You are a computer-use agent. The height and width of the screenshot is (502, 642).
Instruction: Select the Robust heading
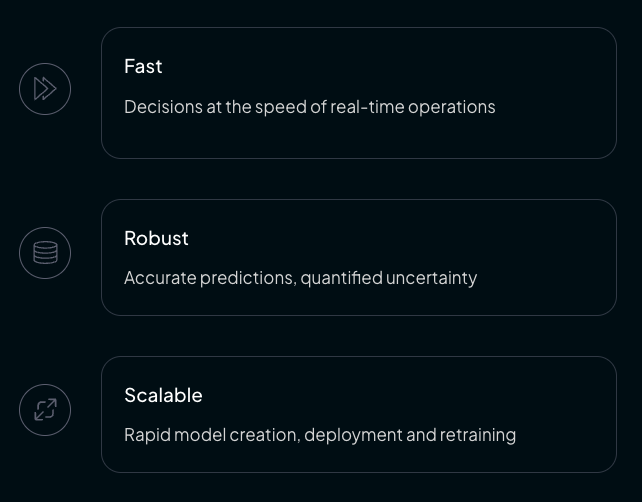tap(156, 238)
